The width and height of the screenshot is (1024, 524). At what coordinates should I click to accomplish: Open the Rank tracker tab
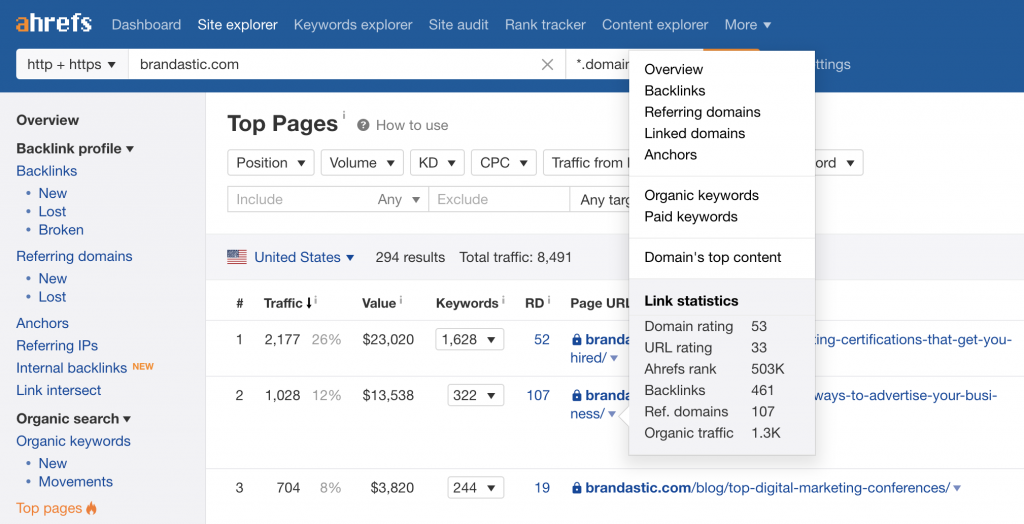(x=545, y=25)
